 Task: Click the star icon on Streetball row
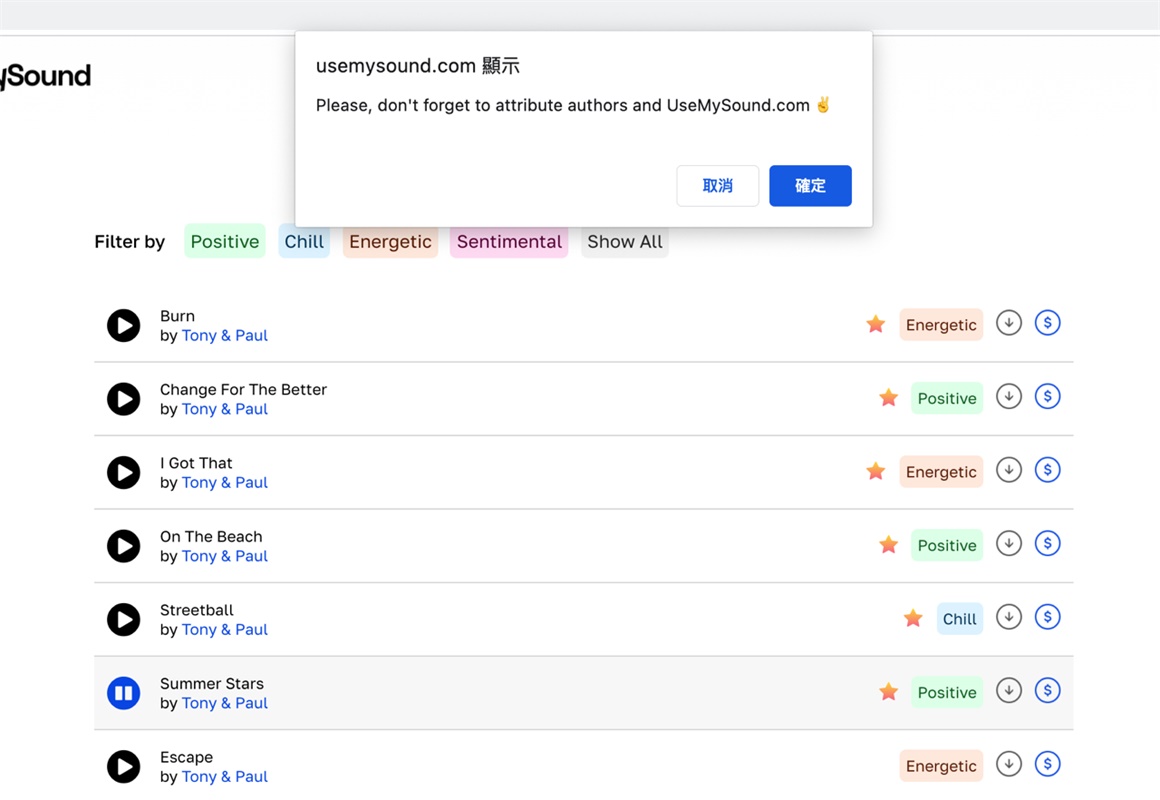[x=913, y=618]
